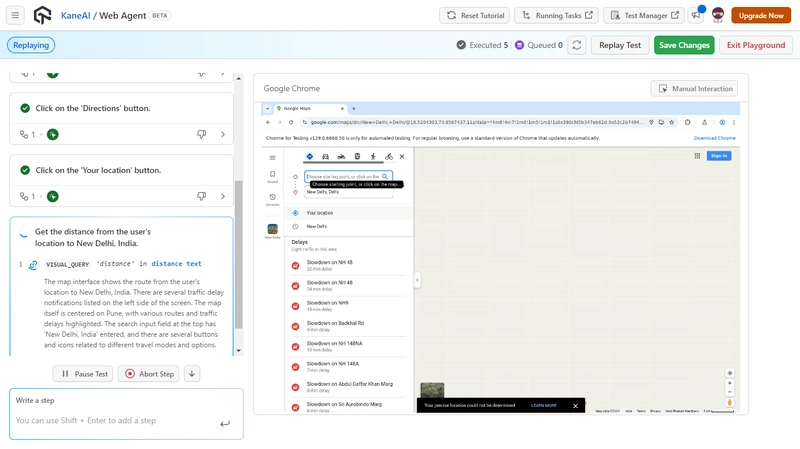800x449 pixels.
Task: Click the refresh icon next to Queued
Action: click(577, 45)
